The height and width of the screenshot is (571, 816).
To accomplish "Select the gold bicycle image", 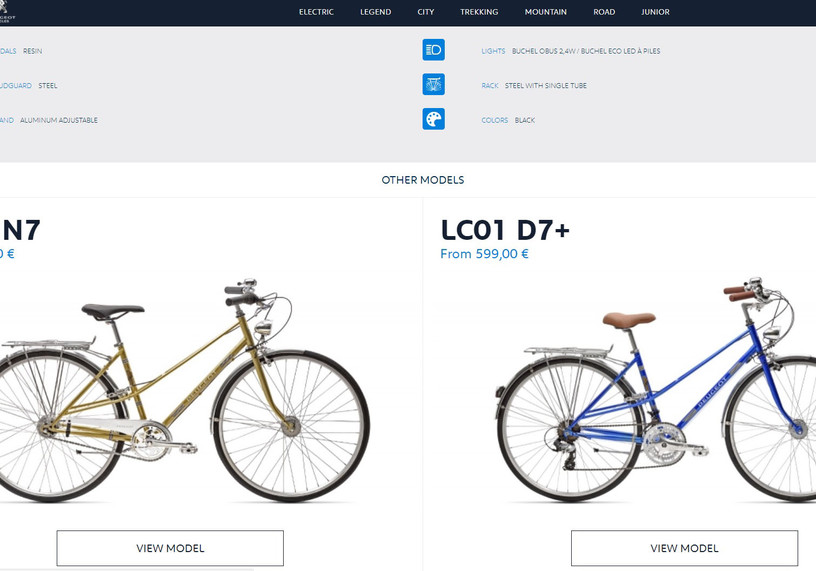I will (184, 390).
